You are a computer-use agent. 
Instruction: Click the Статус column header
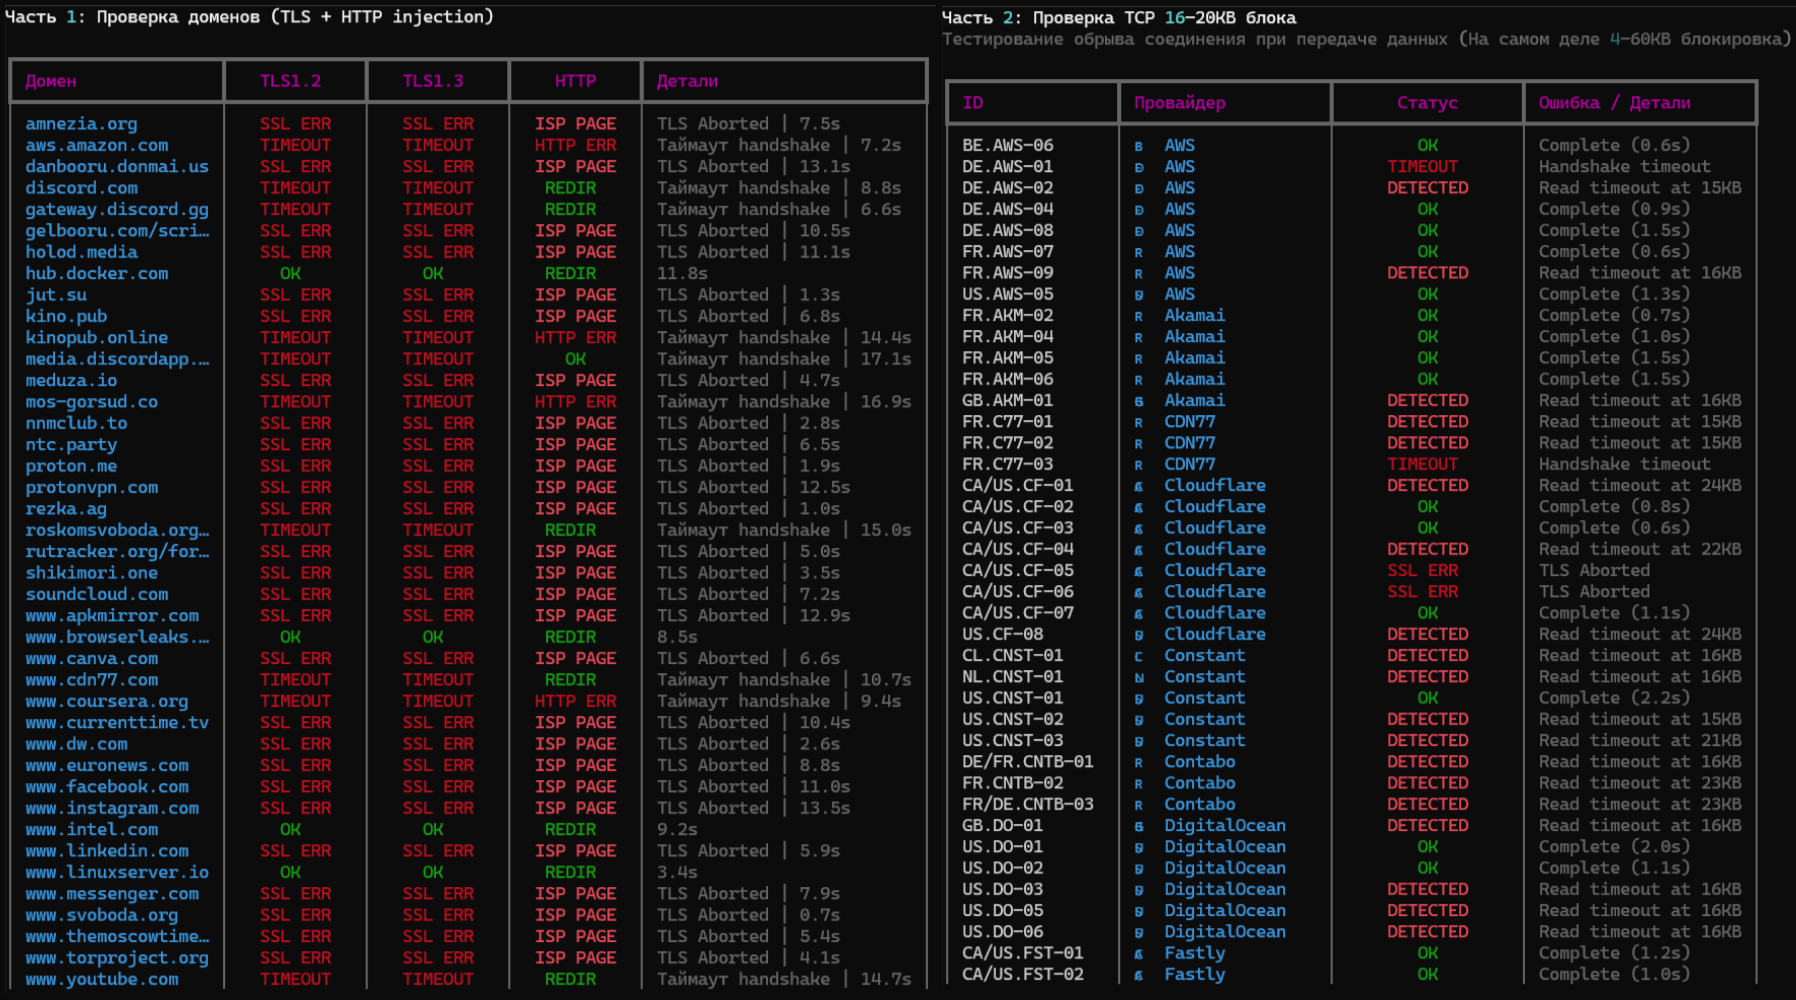1427,103
